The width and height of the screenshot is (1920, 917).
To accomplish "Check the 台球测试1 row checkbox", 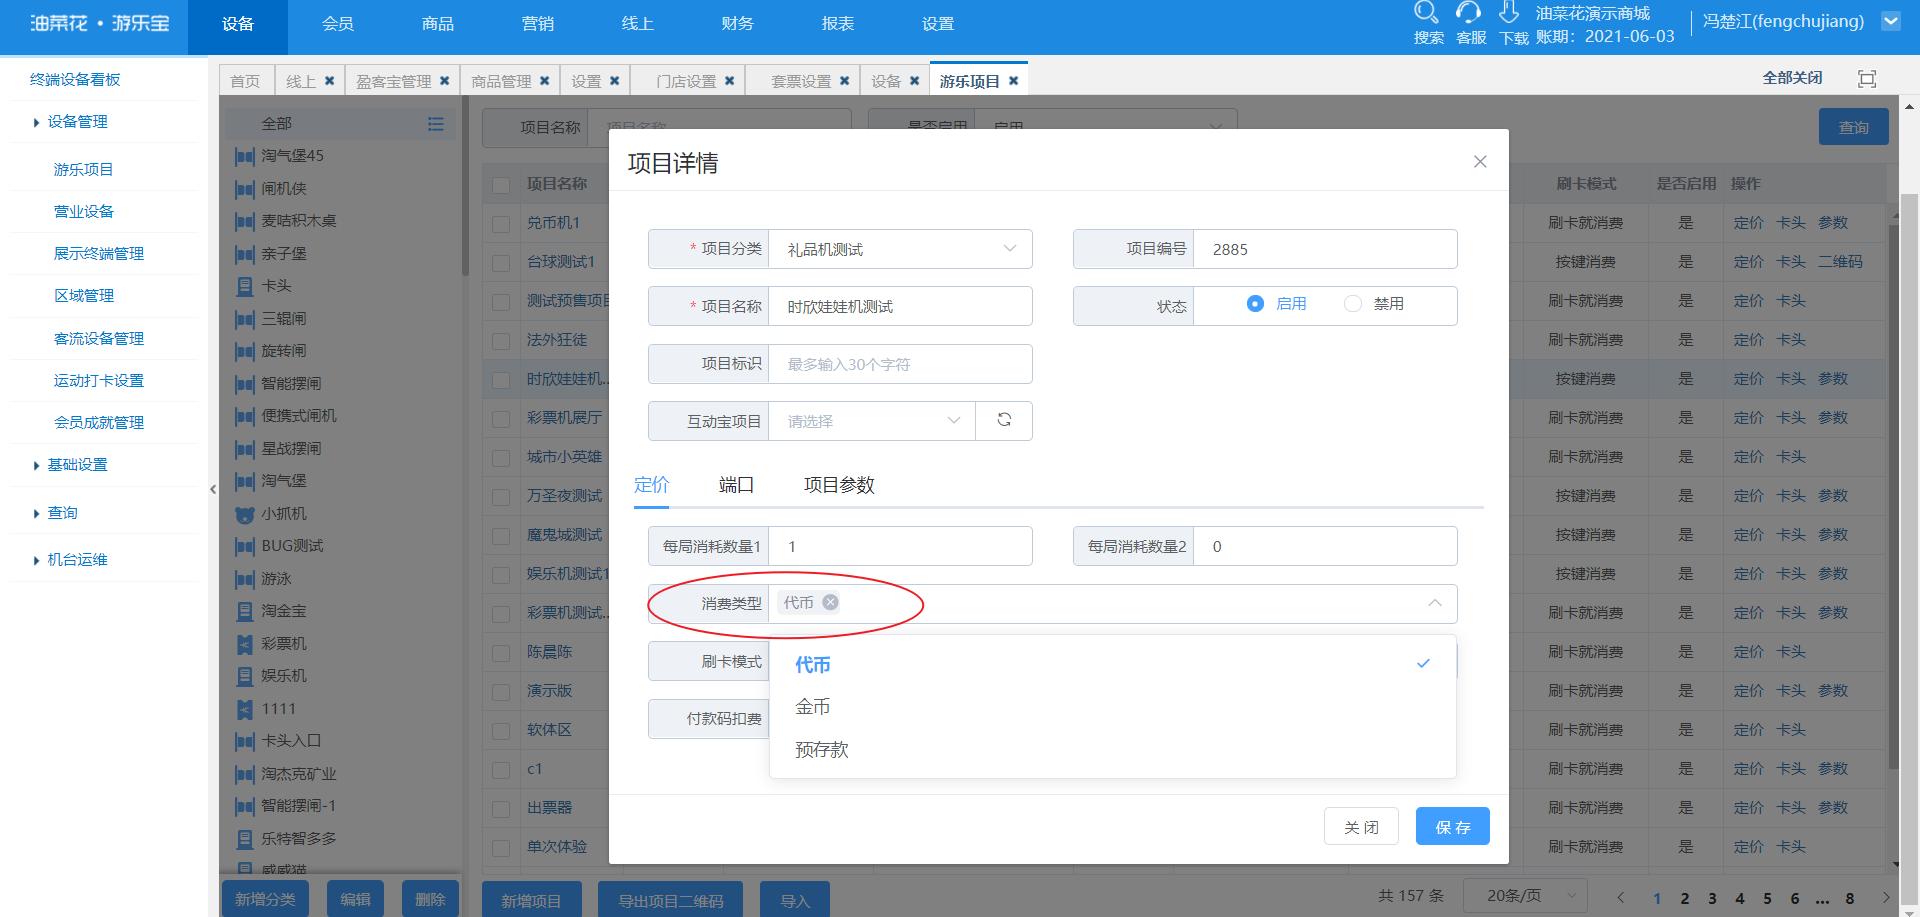I will pos(501,263).
